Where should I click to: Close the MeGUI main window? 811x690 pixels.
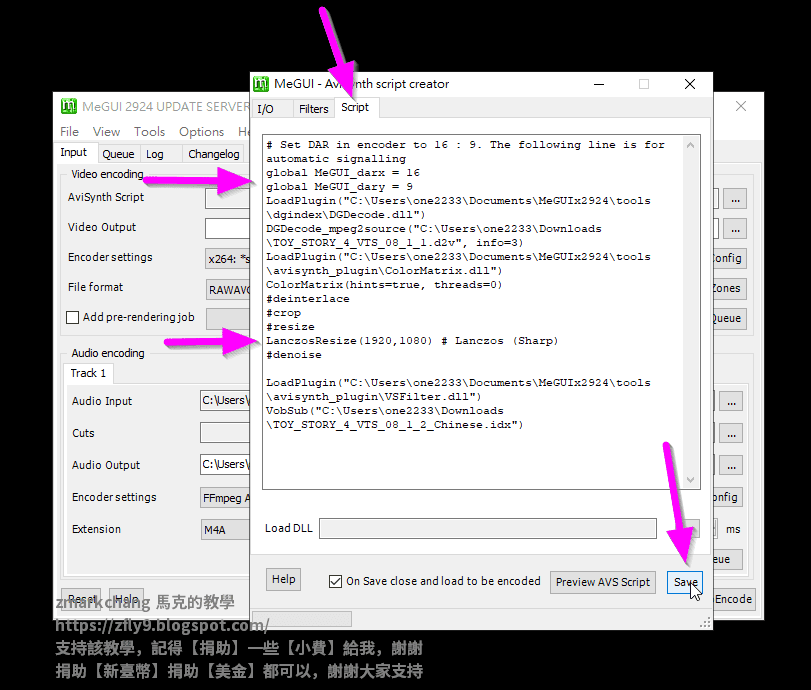(741, 106)
